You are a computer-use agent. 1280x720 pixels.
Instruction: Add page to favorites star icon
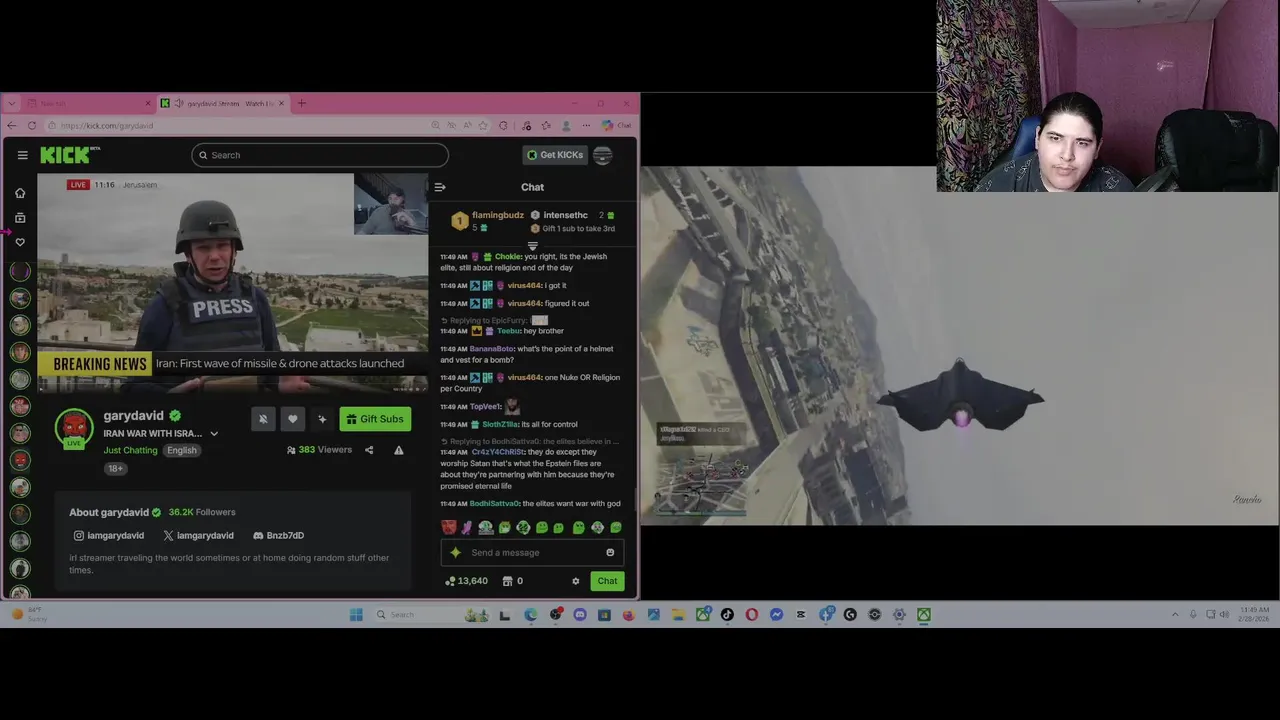483,126
